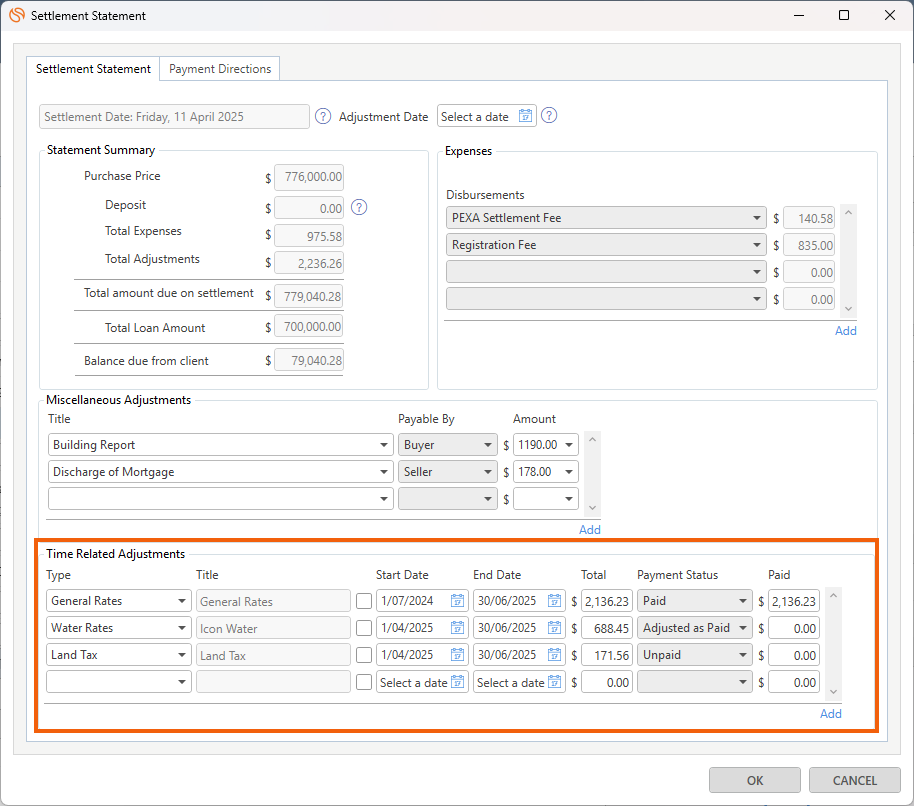
Task: Click Add link under Disbursements
Action: tap(845, 331)
